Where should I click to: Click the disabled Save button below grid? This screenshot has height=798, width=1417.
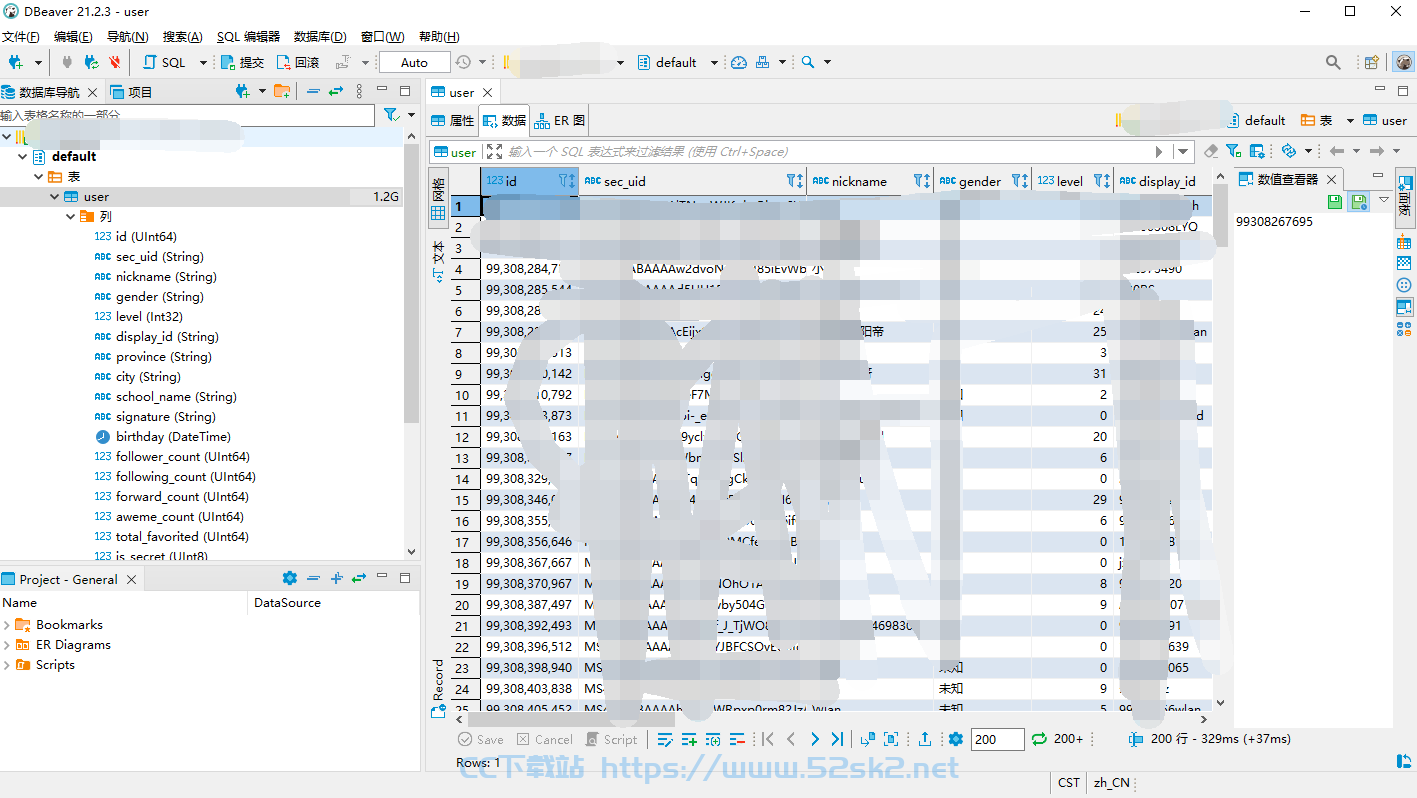point(481,740)
